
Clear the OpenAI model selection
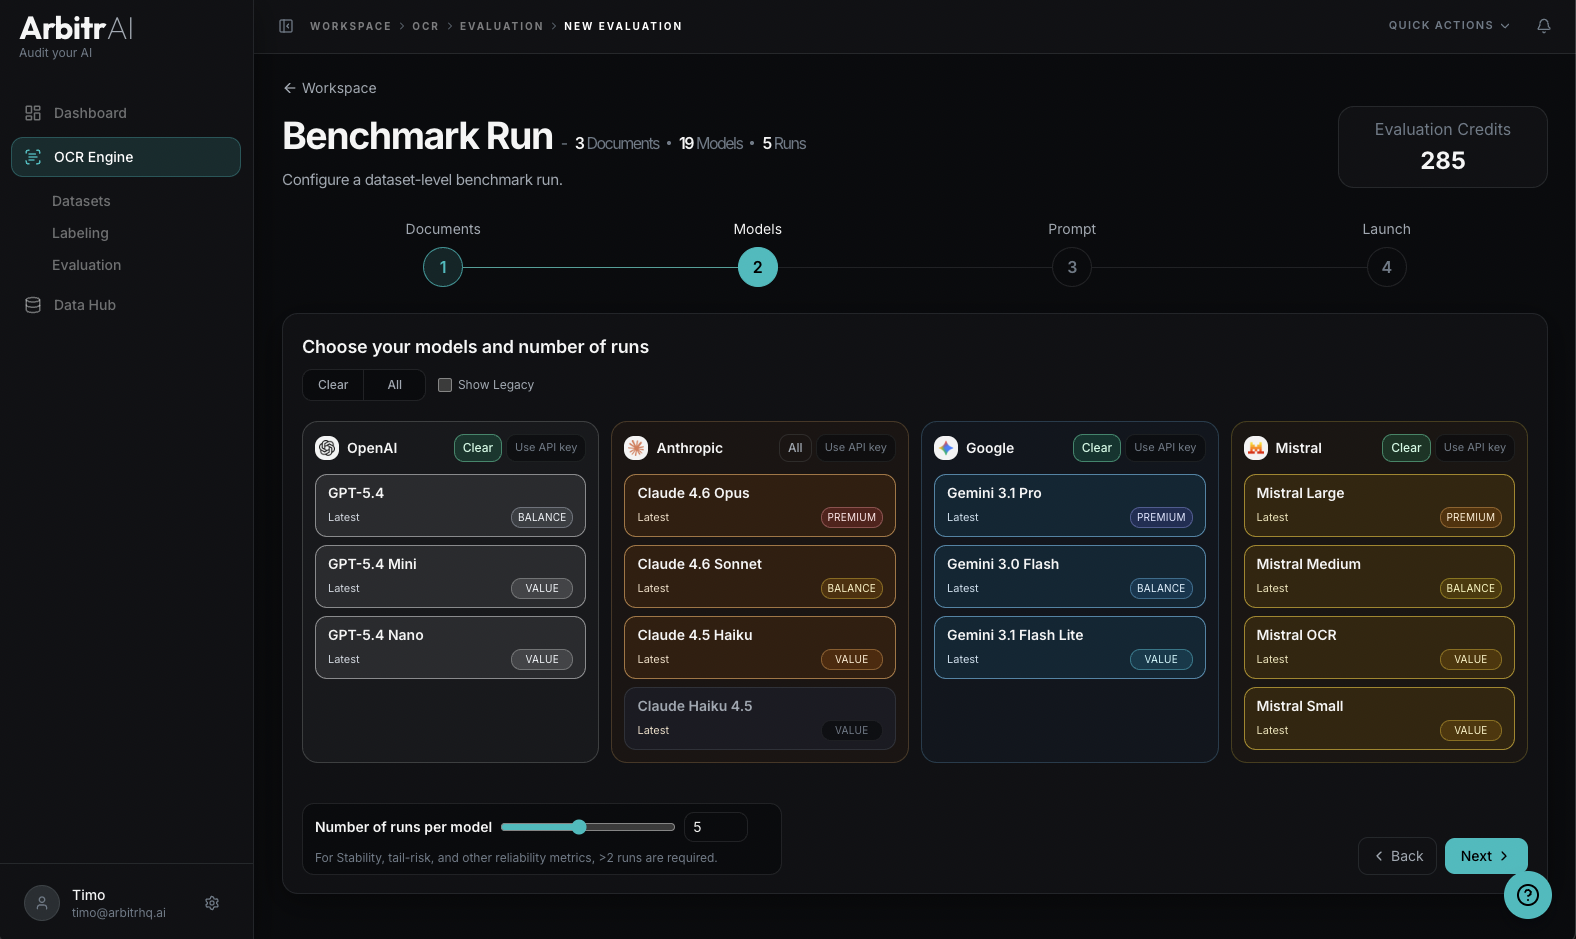pyautogui.click(x=478, y=448)
